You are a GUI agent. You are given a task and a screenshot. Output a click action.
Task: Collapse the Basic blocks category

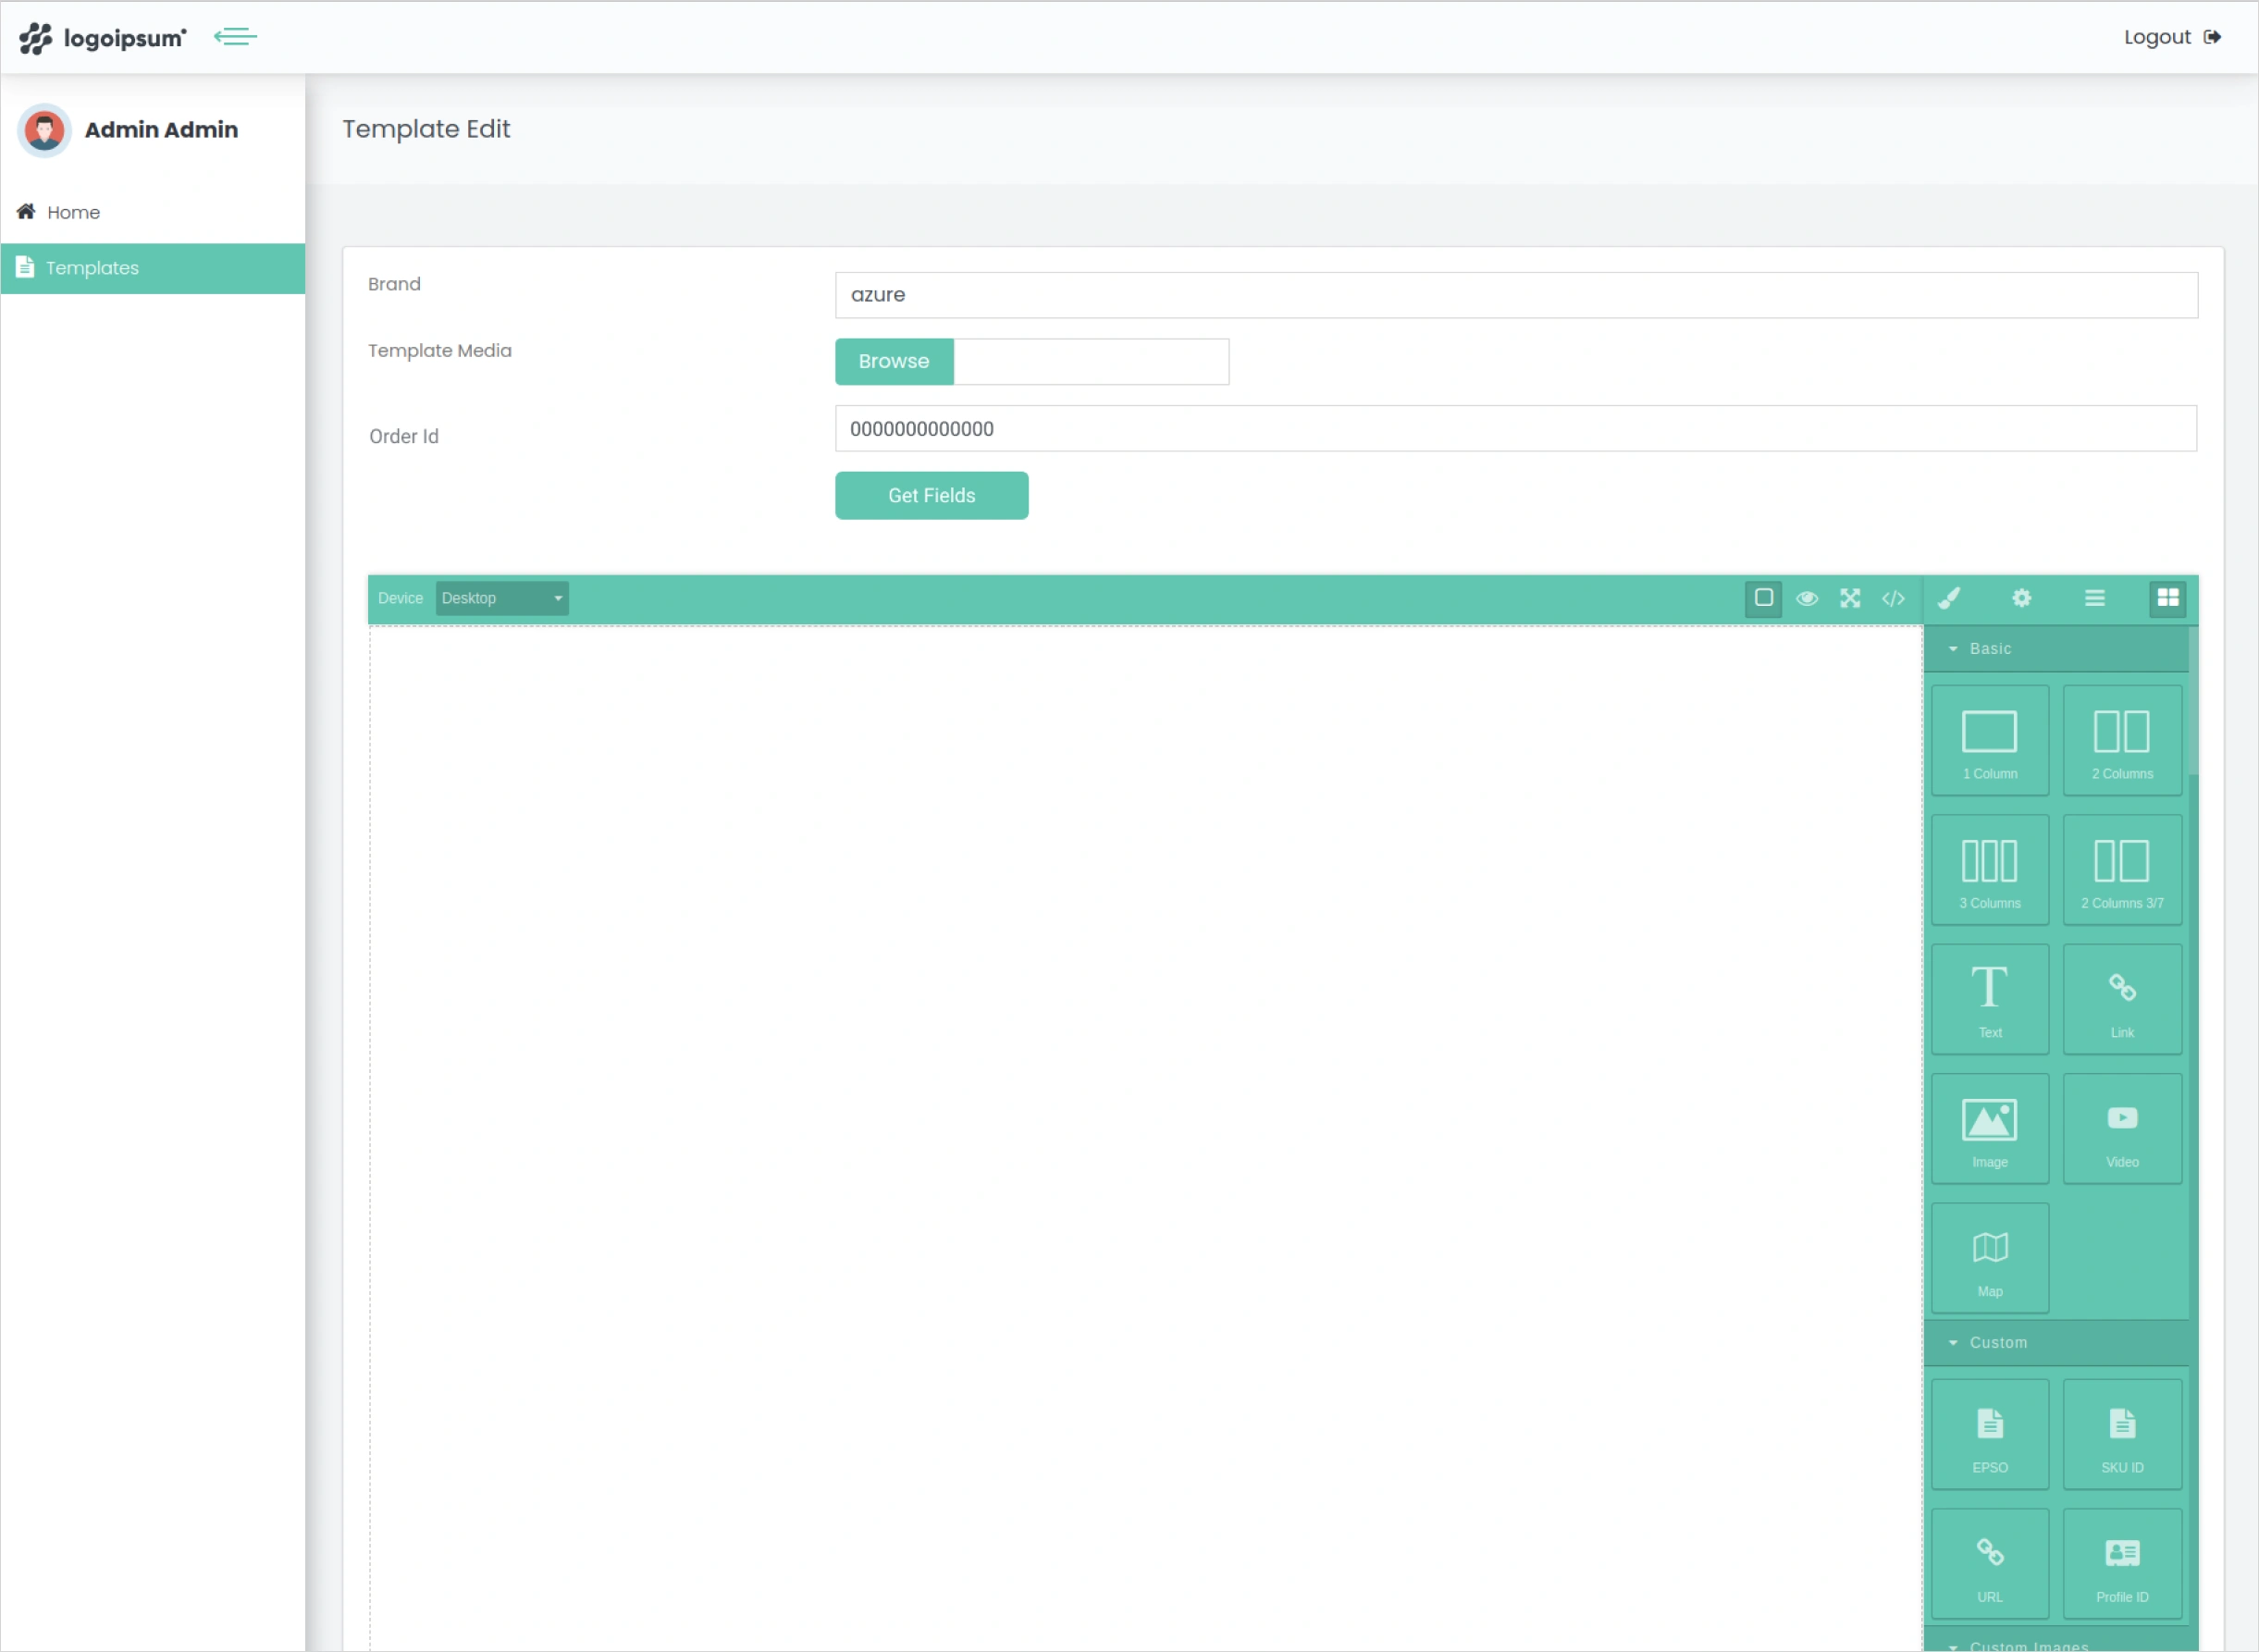click(x=1989, y=648)
